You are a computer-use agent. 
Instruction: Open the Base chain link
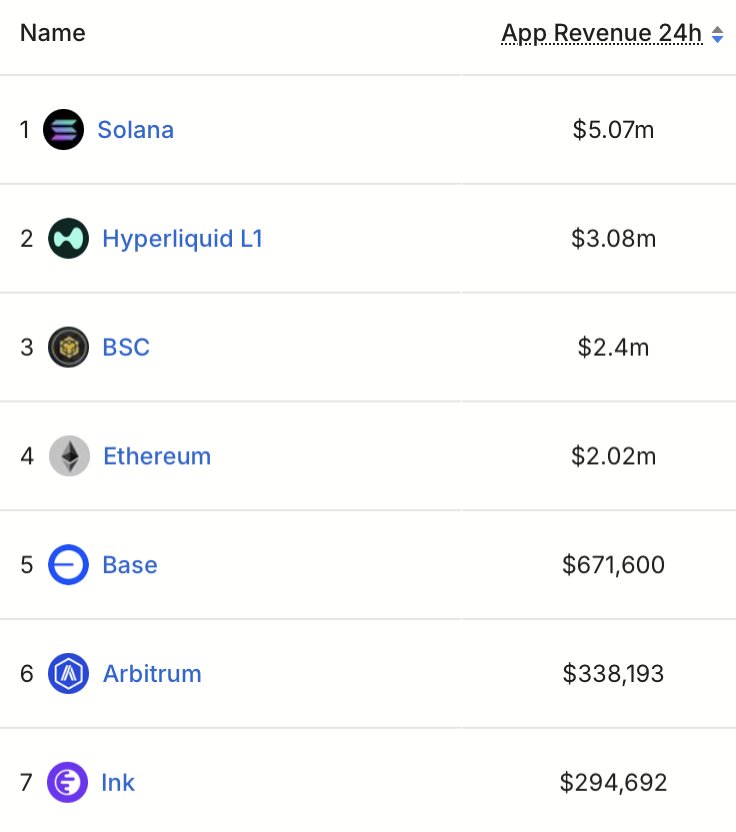[x=130, y=565]
